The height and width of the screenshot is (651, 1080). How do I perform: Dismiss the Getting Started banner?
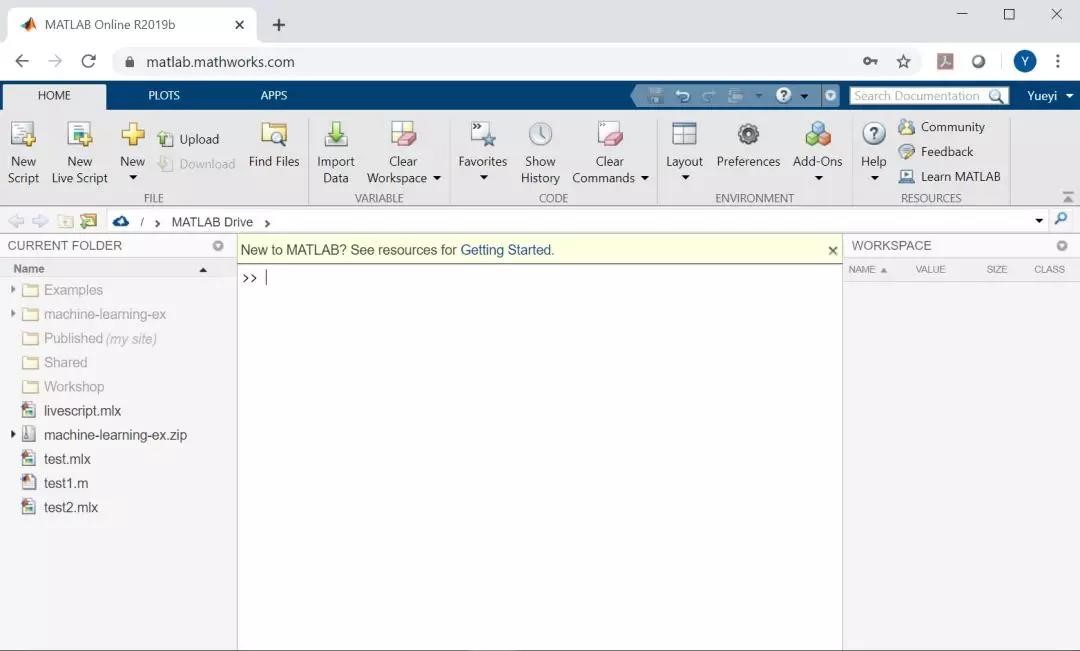point(832,251)
